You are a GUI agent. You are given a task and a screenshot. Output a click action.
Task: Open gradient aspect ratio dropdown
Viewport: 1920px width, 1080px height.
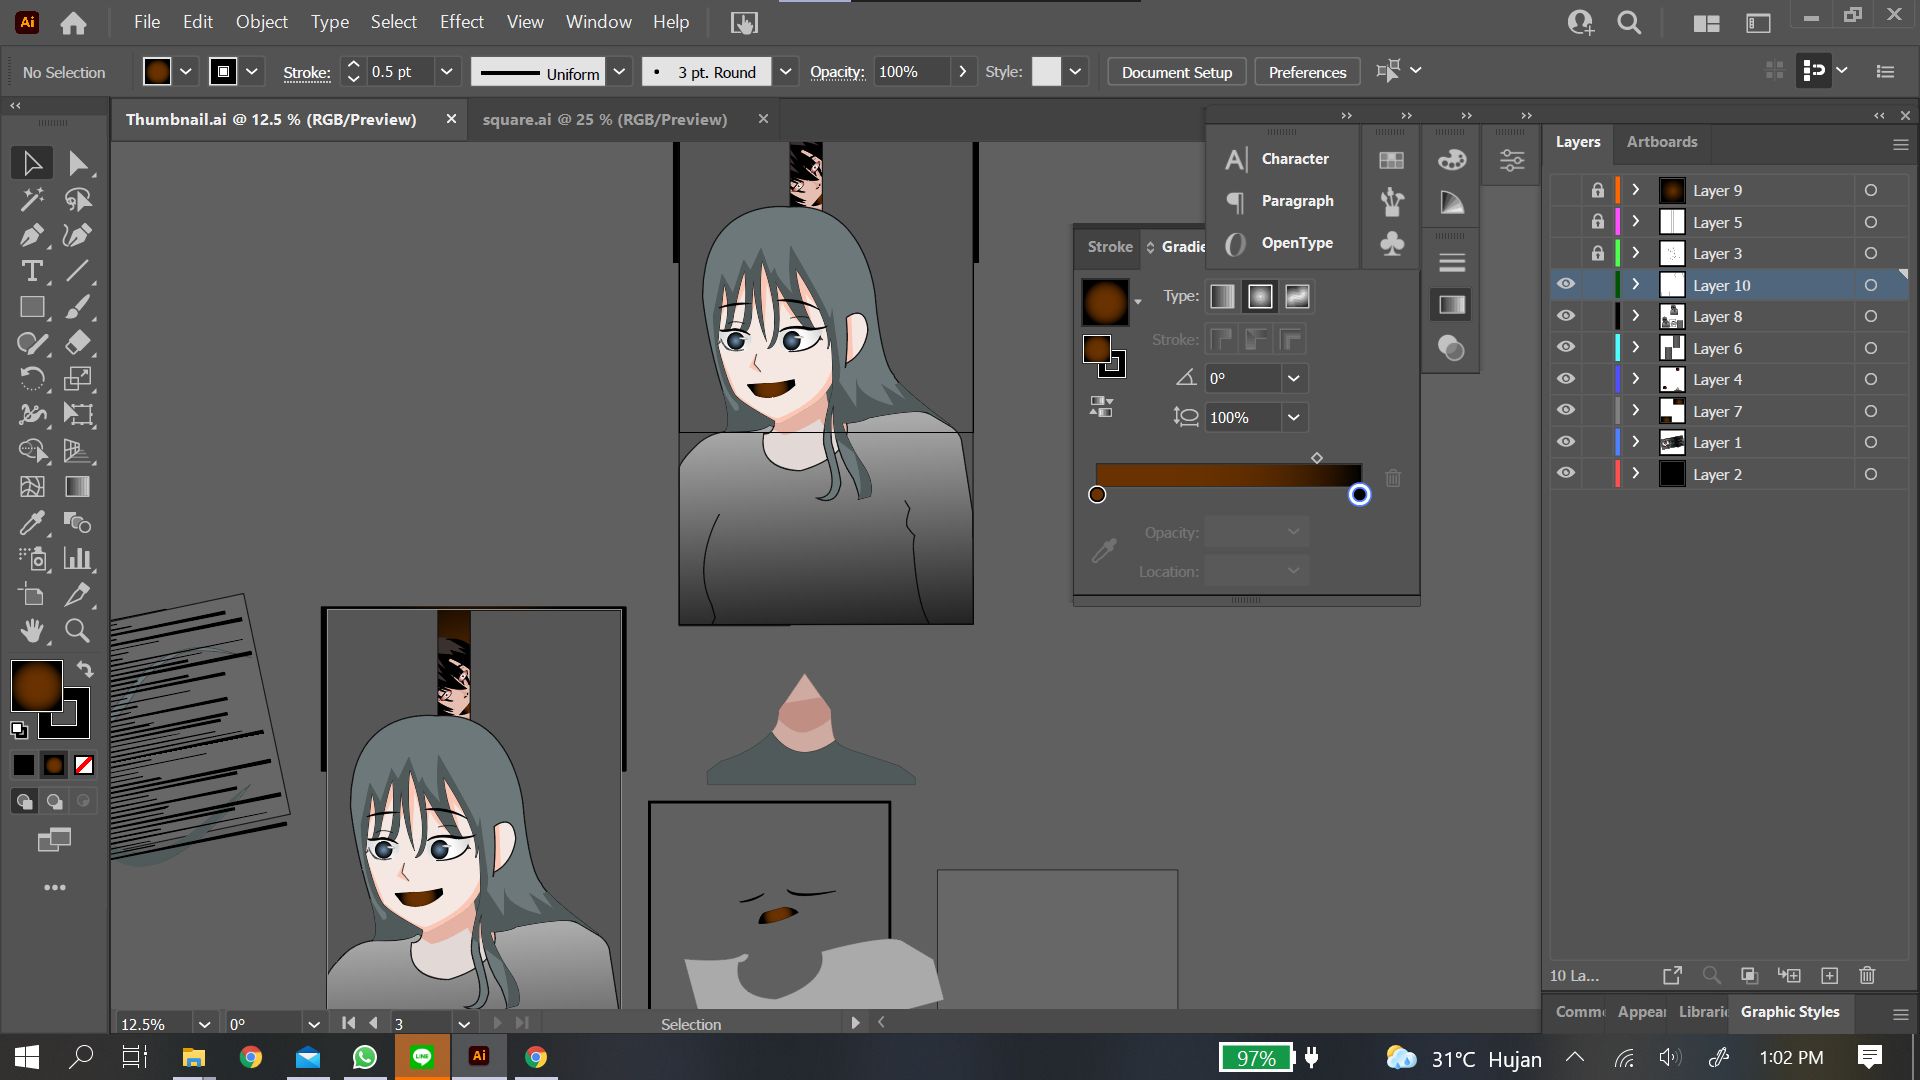[x=1294, y=417]
